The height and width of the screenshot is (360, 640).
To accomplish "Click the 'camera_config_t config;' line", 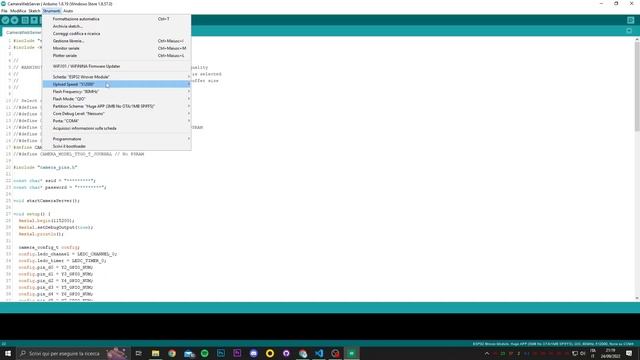I will pos(49,247).
